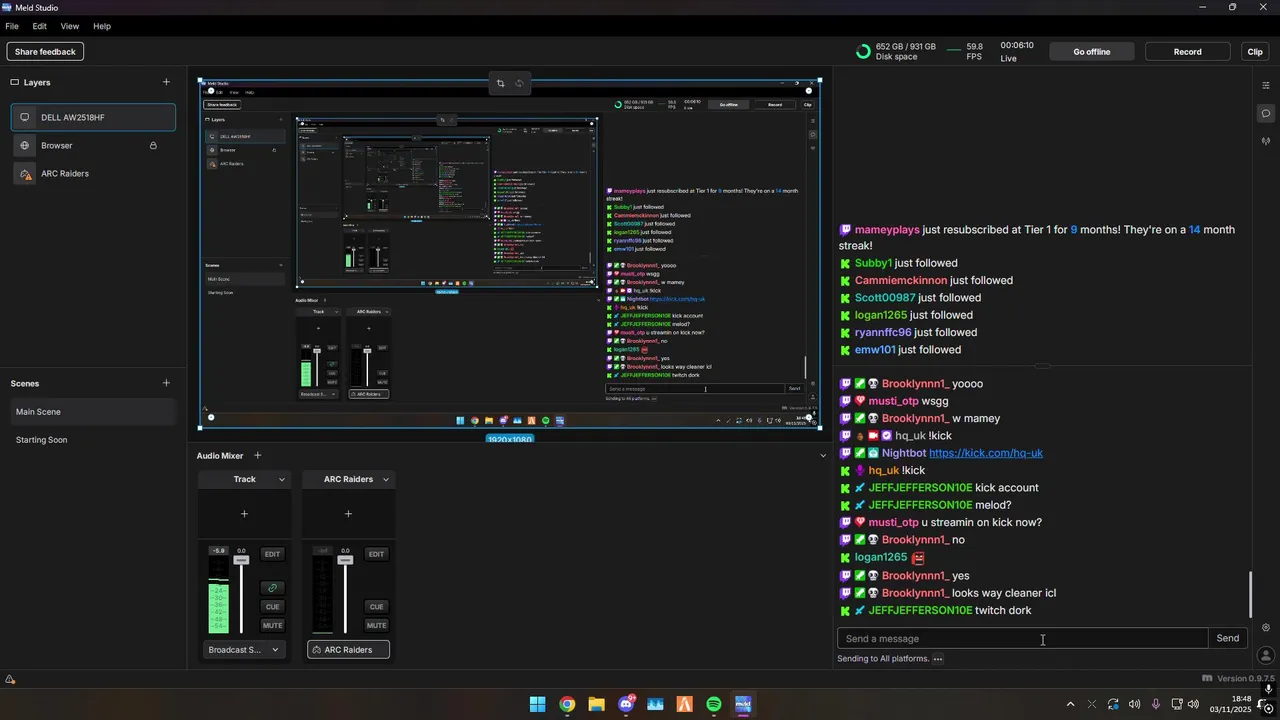Click the Nightbot username in chat
This screenshot has height=720, width=1280.
pyautogui.click(x=904, y=453)
